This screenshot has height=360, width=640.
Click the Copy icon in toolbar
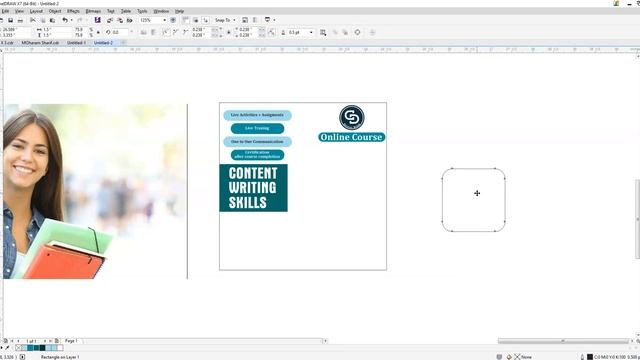pos(43,20)
